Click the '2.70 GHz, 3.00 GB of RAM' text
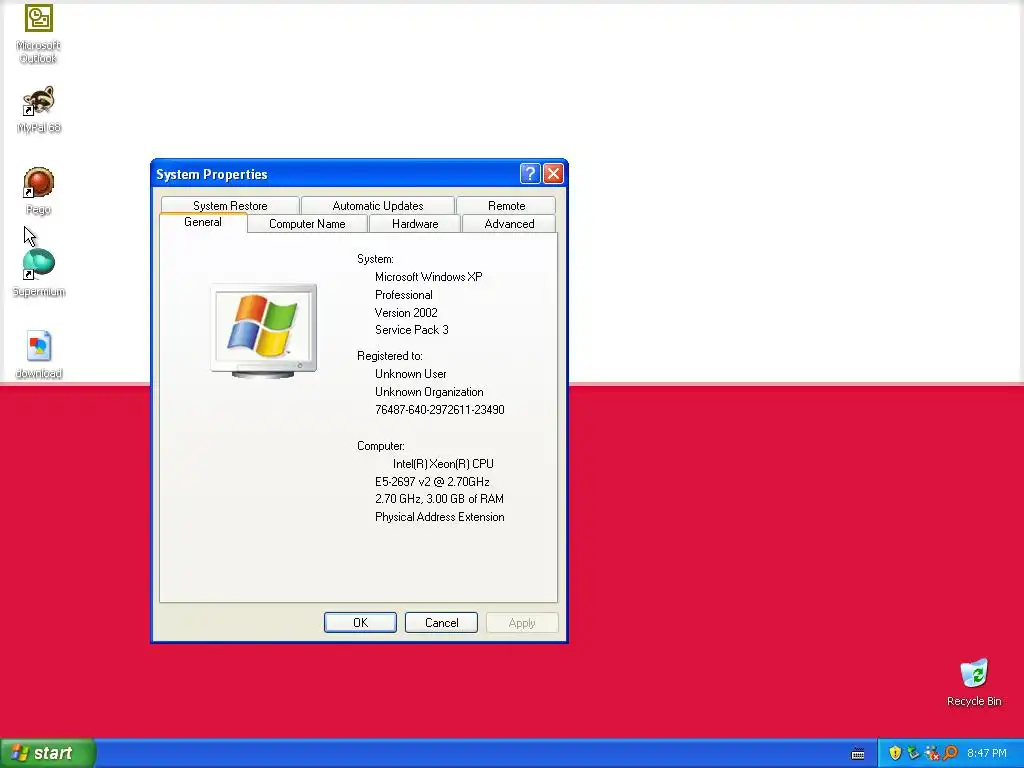The height and width of the screenshot is (768, 1024). tap(440, 499)
